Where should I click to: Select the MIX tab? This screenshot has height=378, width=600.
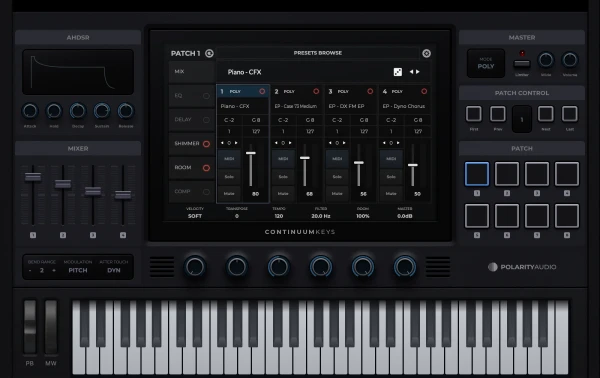(191, 72)
